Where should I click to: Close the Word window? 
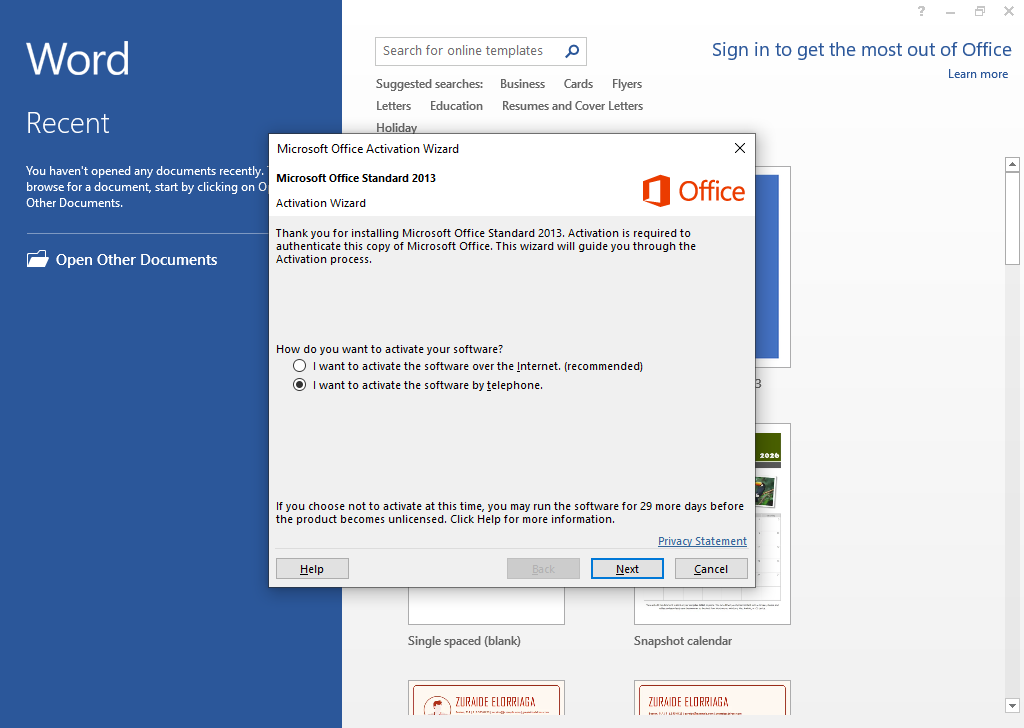pyautogui.click(x=1008, y=11)
